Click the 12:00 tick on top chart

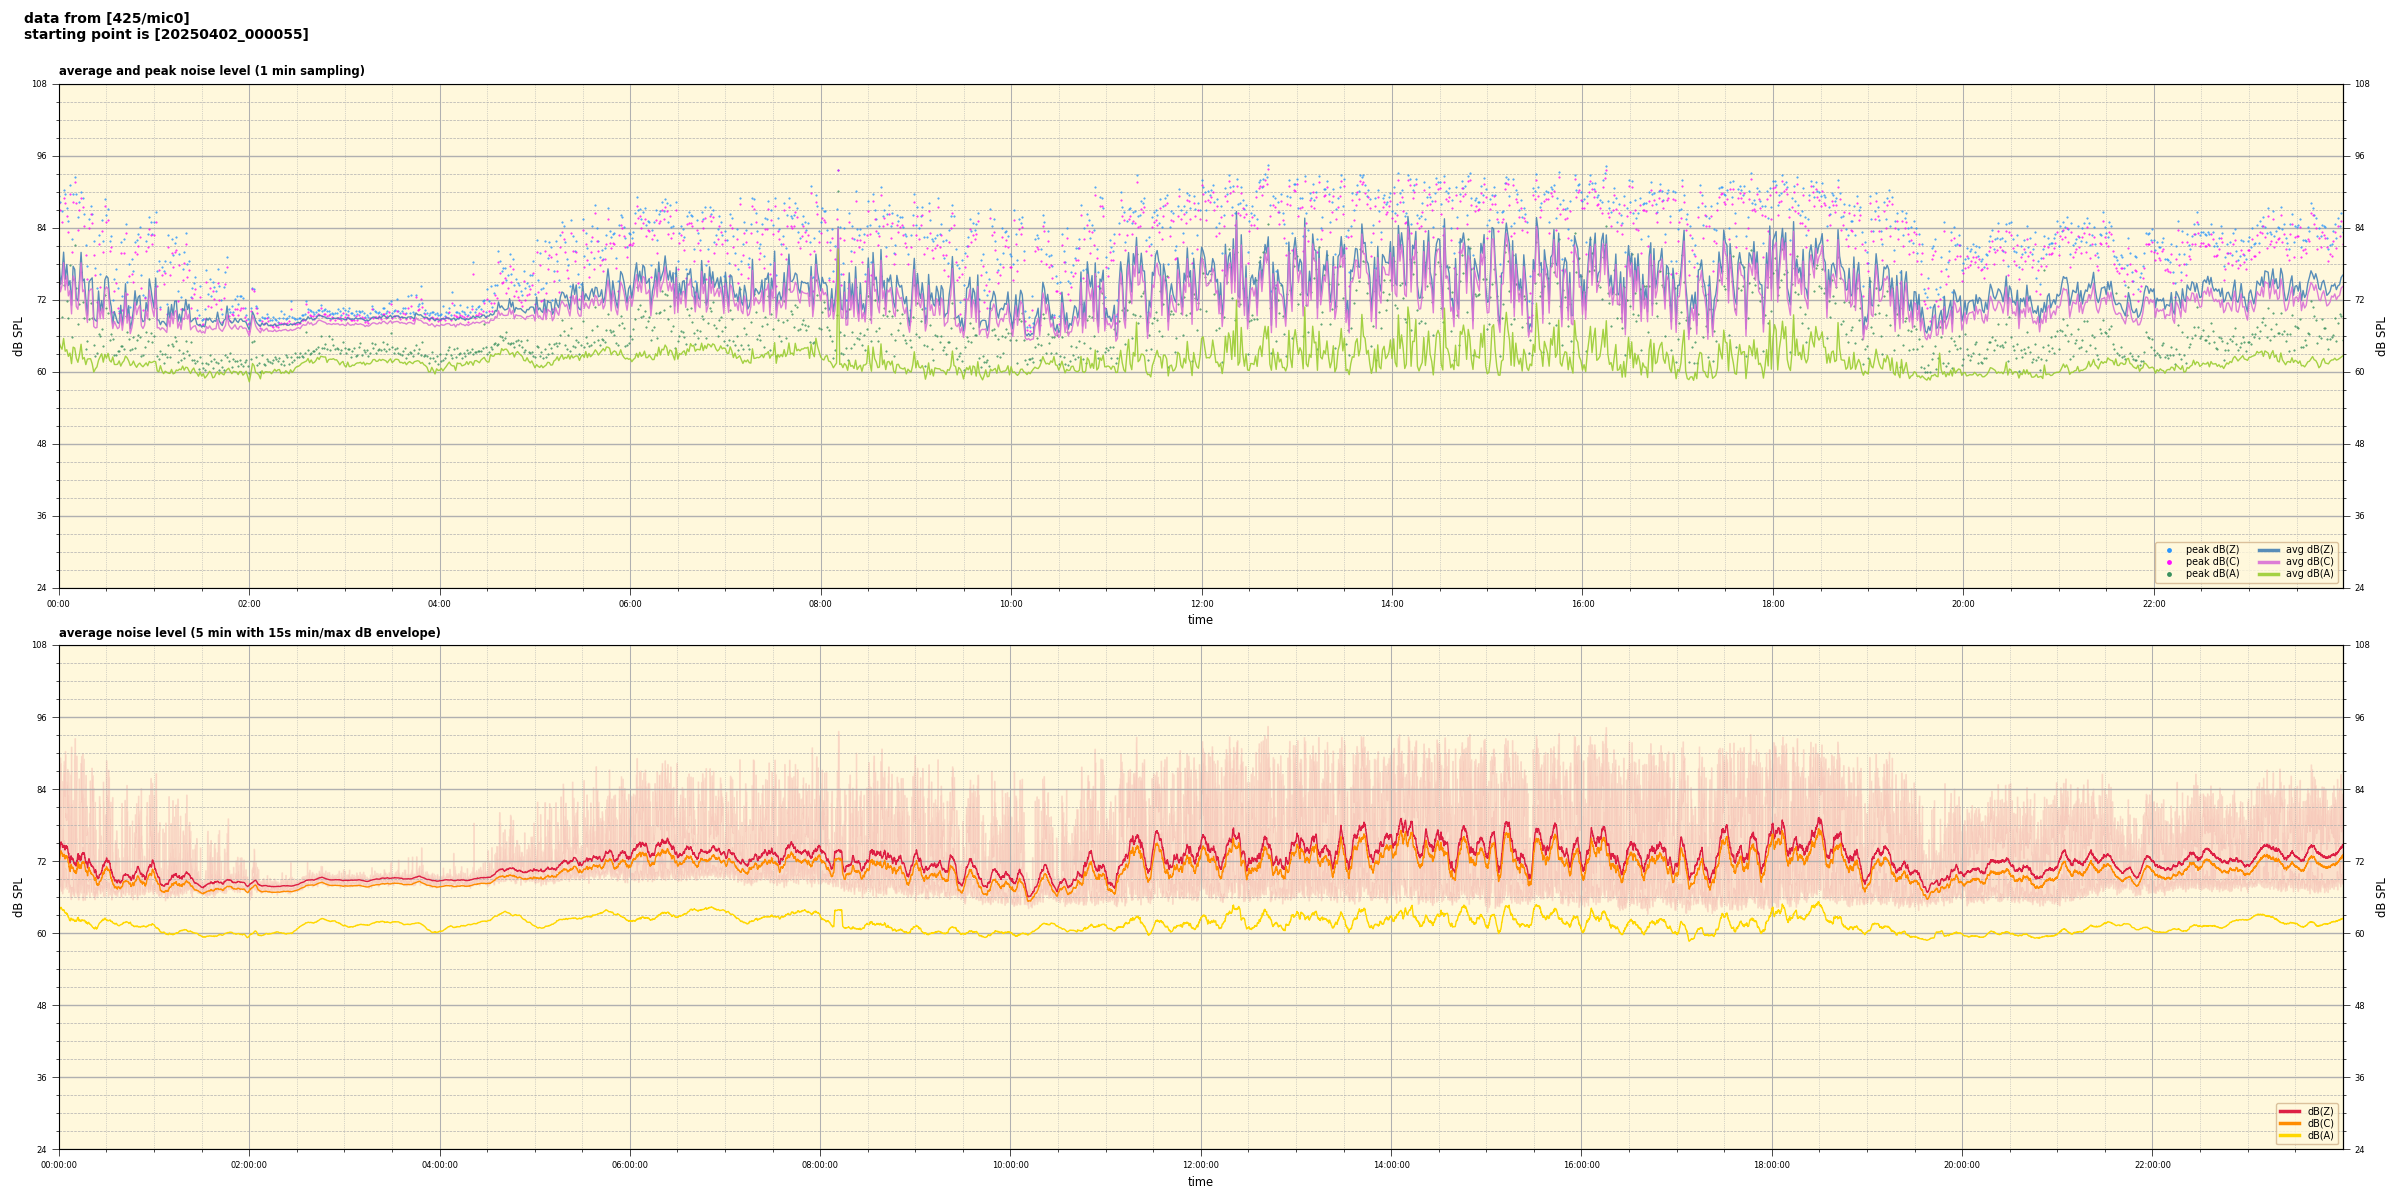click(1201, 604)
